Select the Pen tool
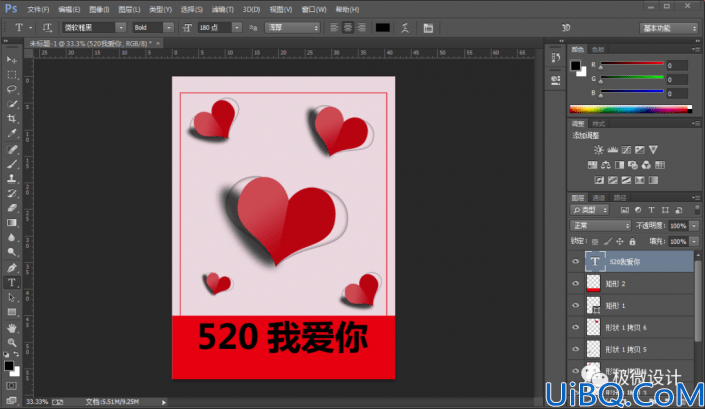Viewport: 705px width, 409px height. tap(12, 268)
